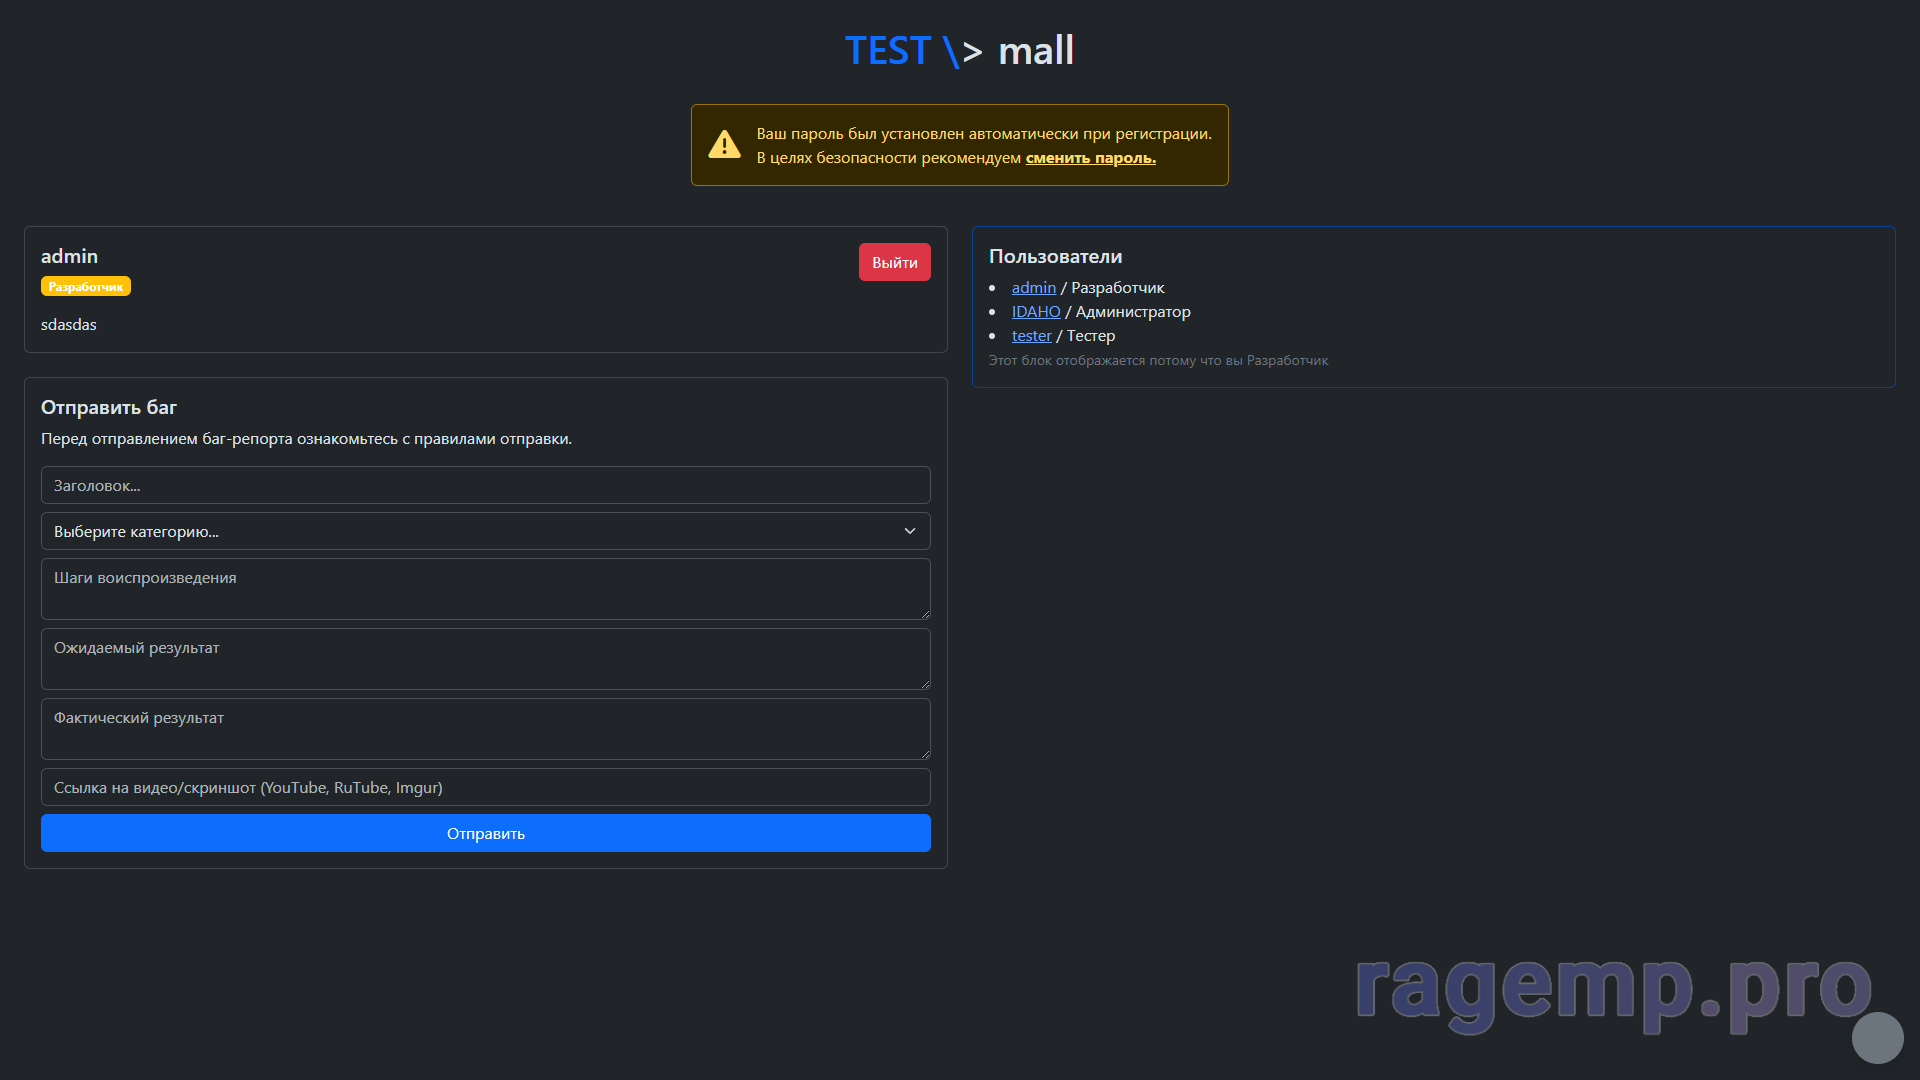1920x1080 pixels.
Task: Follow the 'сменить пароль' link
Action: (1090, 158)
